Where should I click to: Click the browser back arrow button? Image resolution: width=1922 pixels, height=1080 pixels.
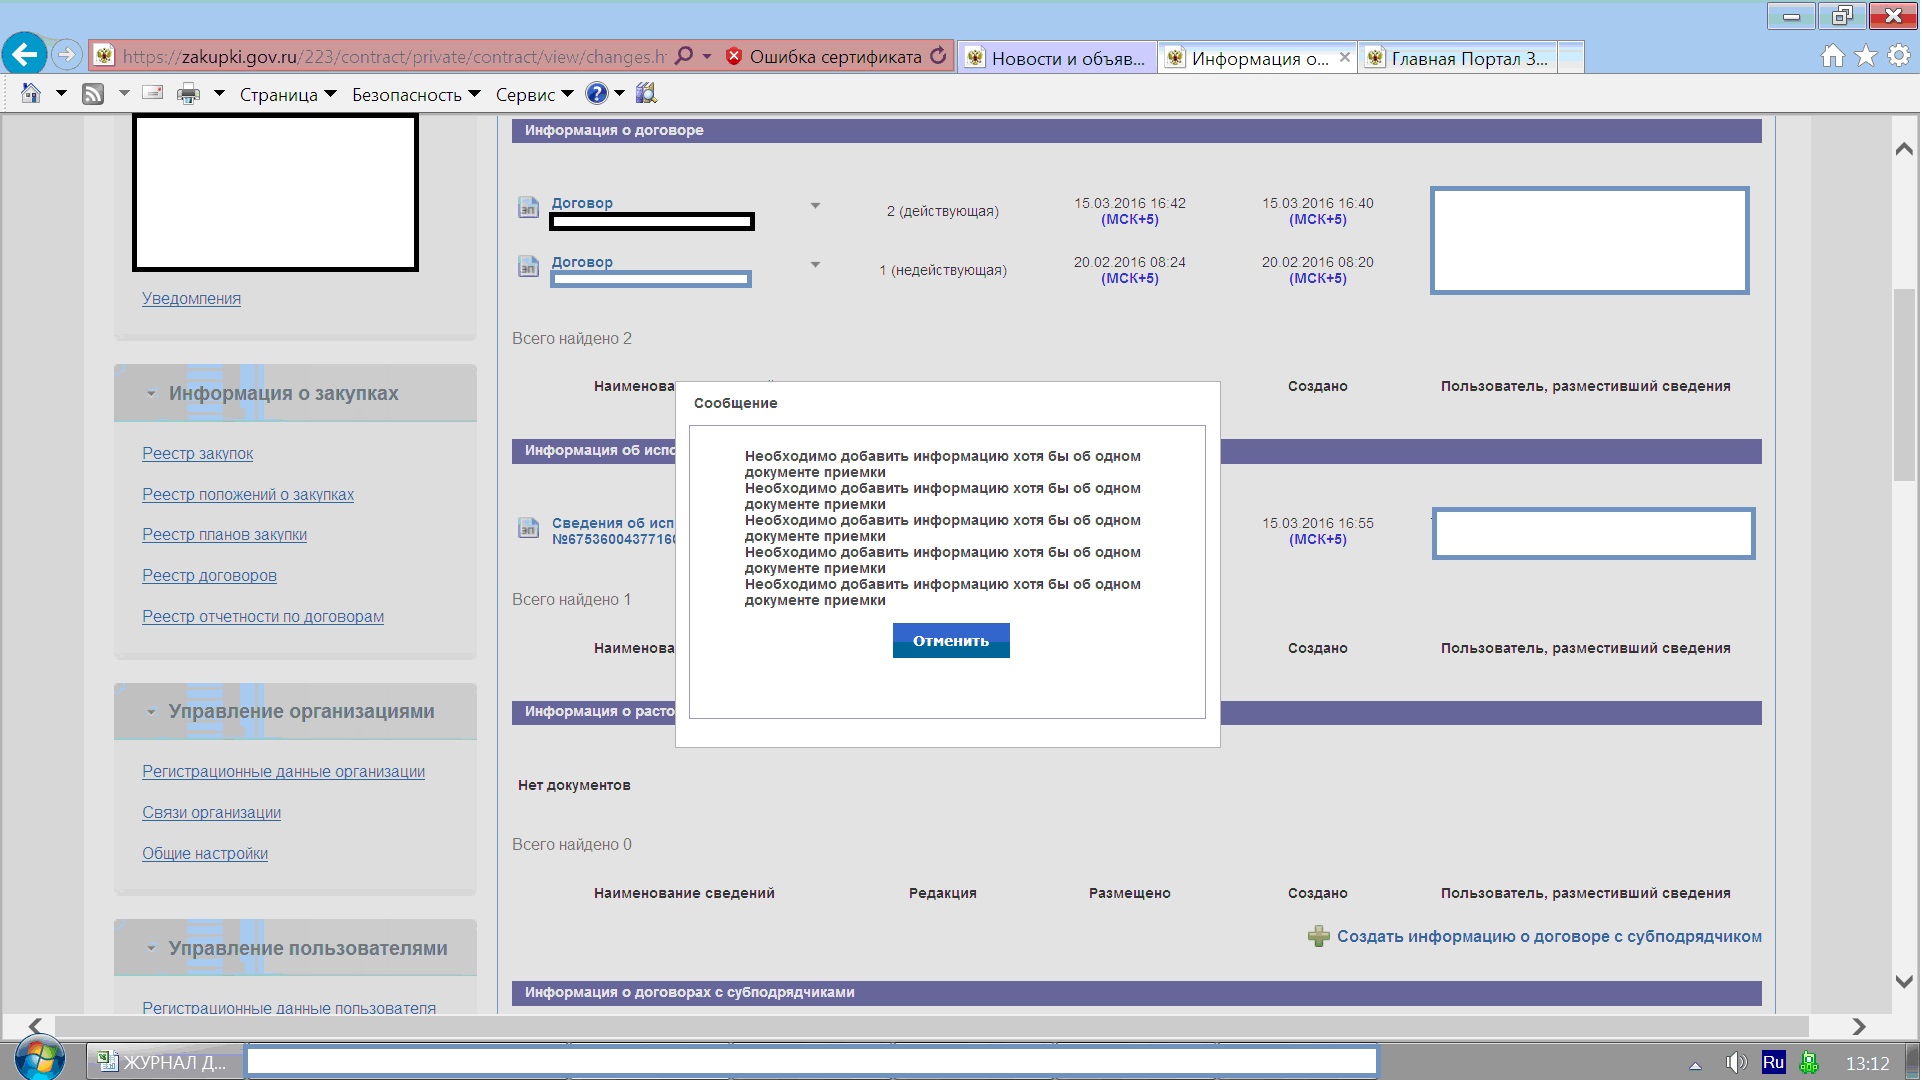(x=25, y=54)
